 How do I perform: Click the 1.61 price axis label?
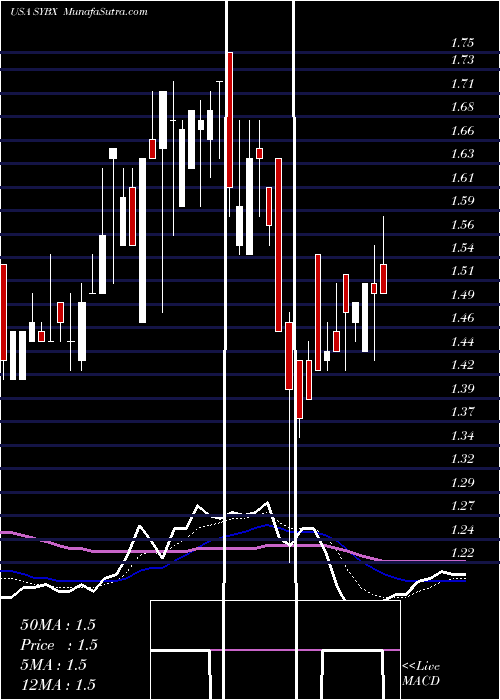click(x=462, y=178)
